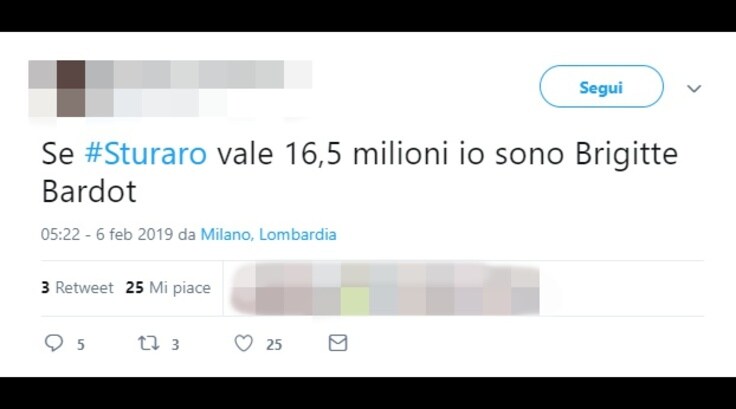Image resolution: width=736 pixels, height=409 pixels.
Task: Click the count 3 beside the retweet icon
Action: pyautogui.click(x=175, y=345)
